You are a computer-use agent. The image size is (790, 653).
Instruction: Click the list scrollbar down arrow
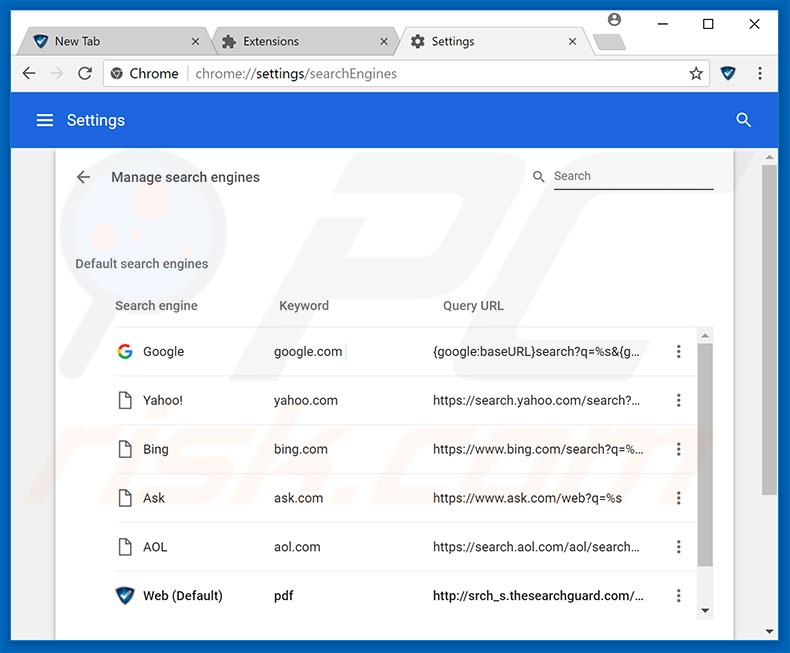[705, 610]
